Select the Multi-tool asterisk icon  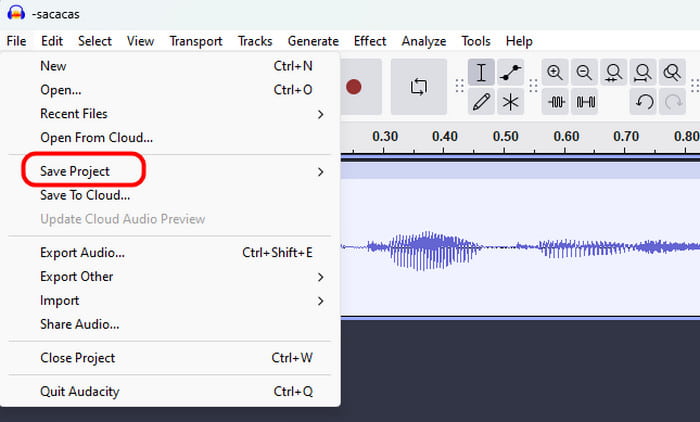point(510,102)
